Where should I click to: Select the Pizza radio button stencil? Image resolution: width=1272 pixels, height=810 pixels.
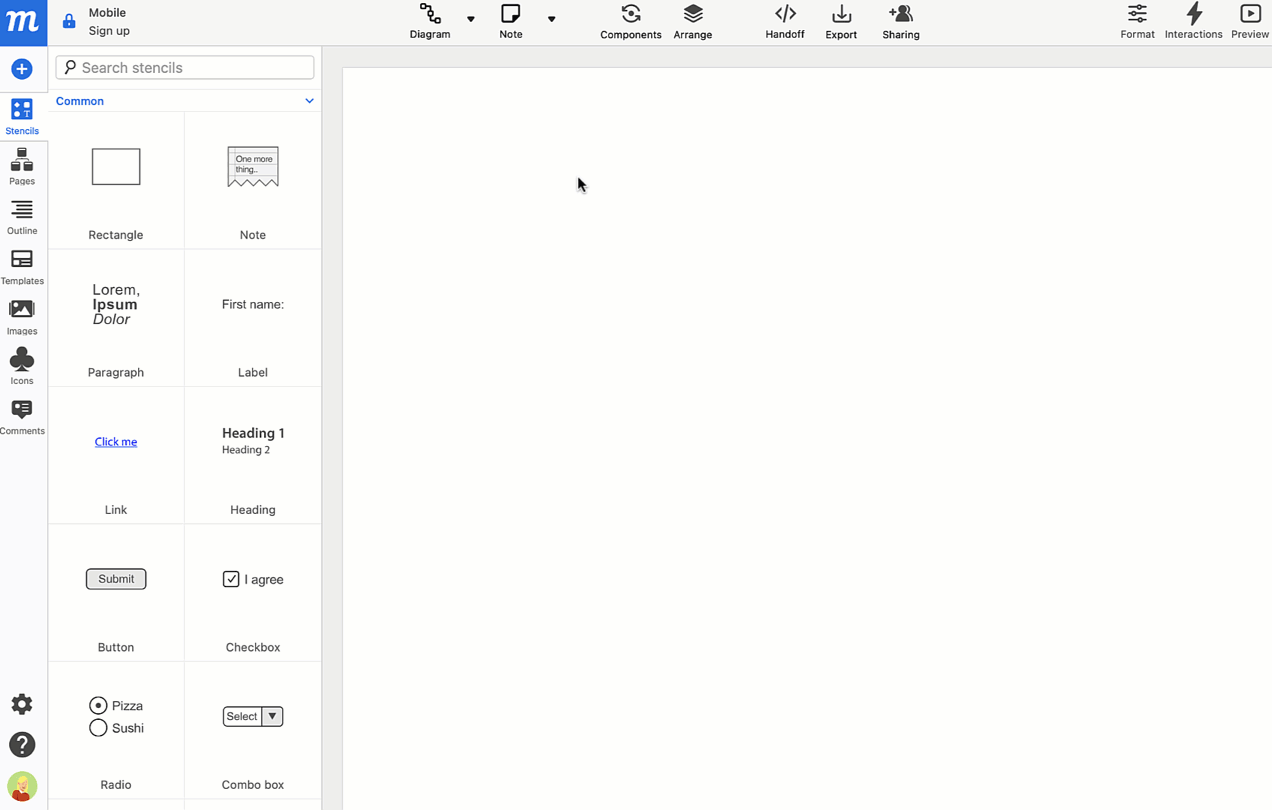point(98,705)
